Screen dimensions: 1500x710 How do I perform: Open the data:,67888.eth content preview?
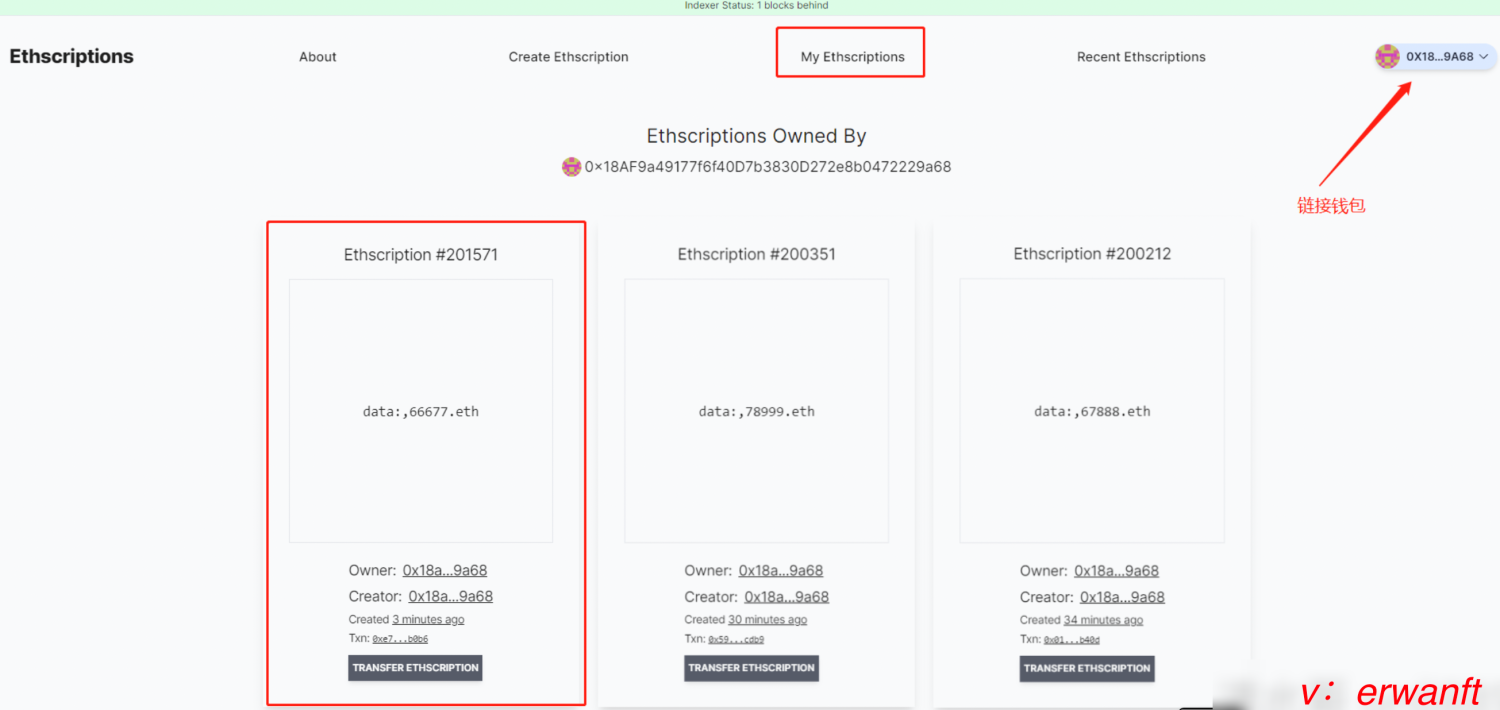[x=1092, y=411]
